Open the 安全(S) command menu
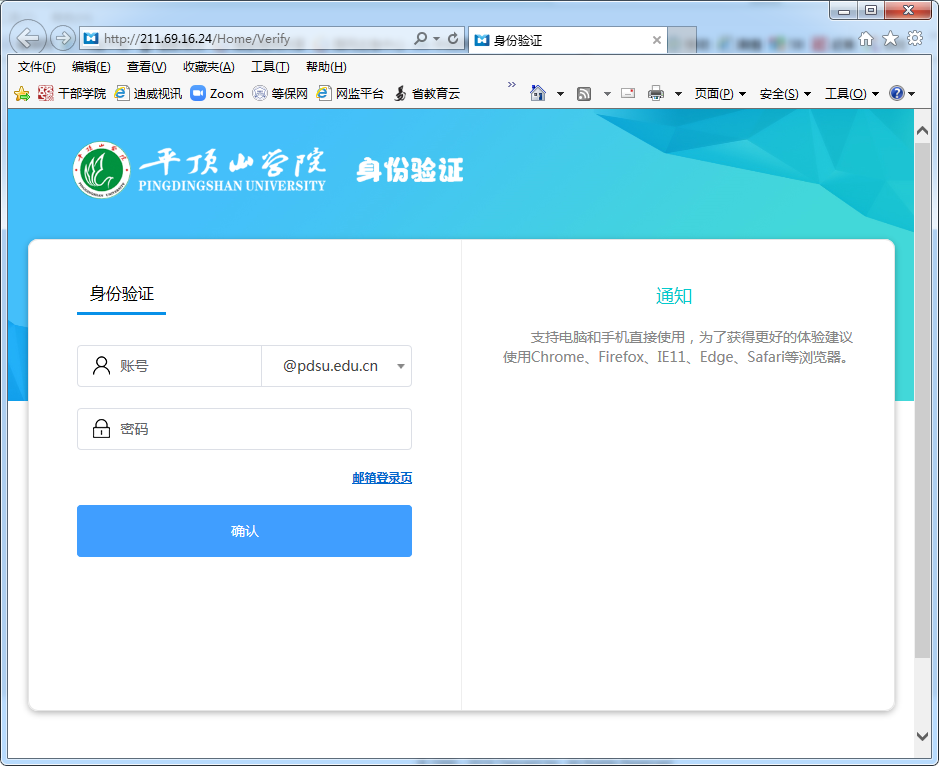The height and width of the screenshot is (766, 939). 785,93
